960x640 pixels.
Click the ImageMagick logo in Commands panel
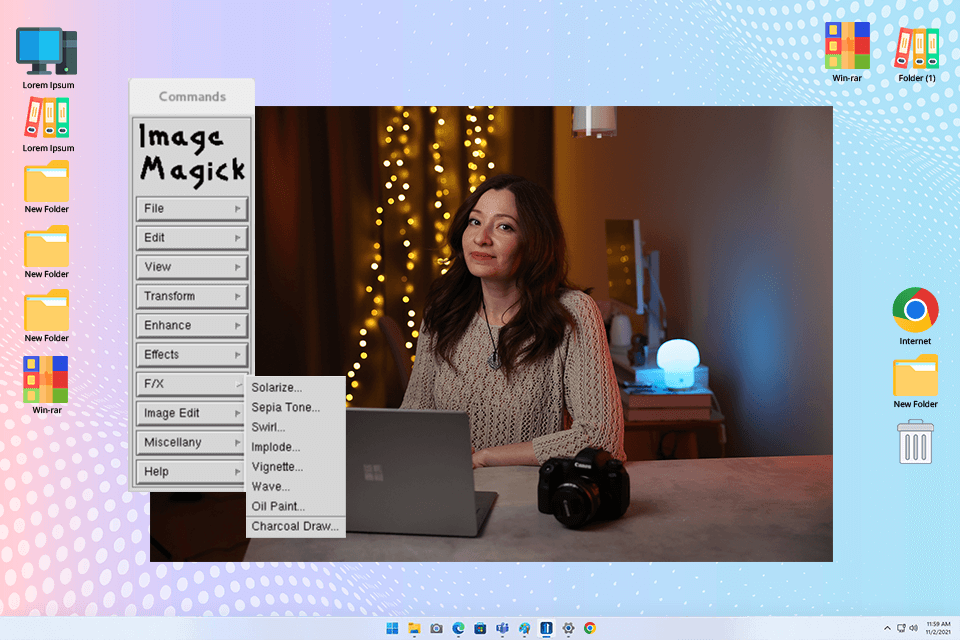click(x=192, y=155)
